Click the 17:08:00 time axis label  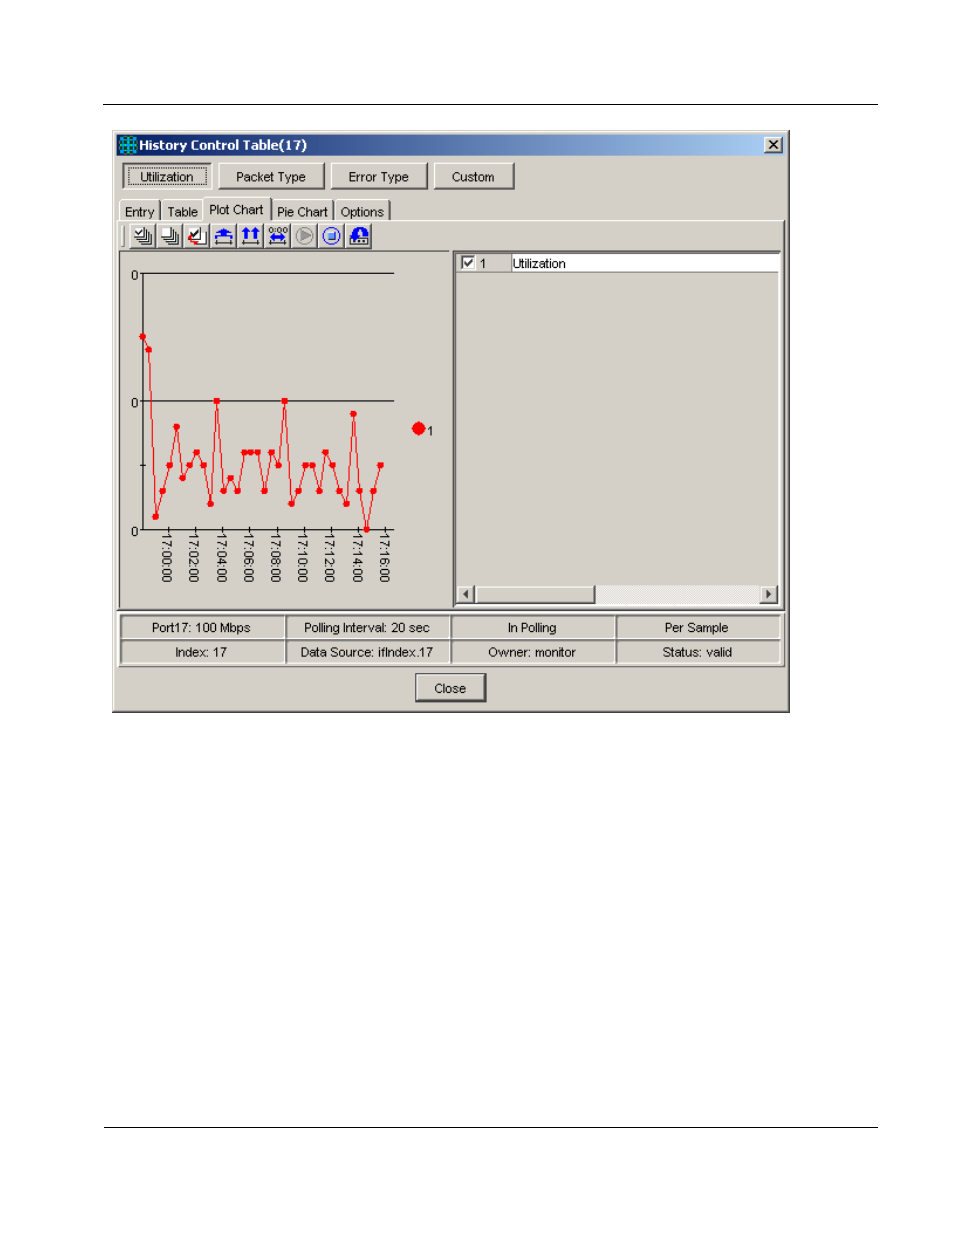[276, 560]
